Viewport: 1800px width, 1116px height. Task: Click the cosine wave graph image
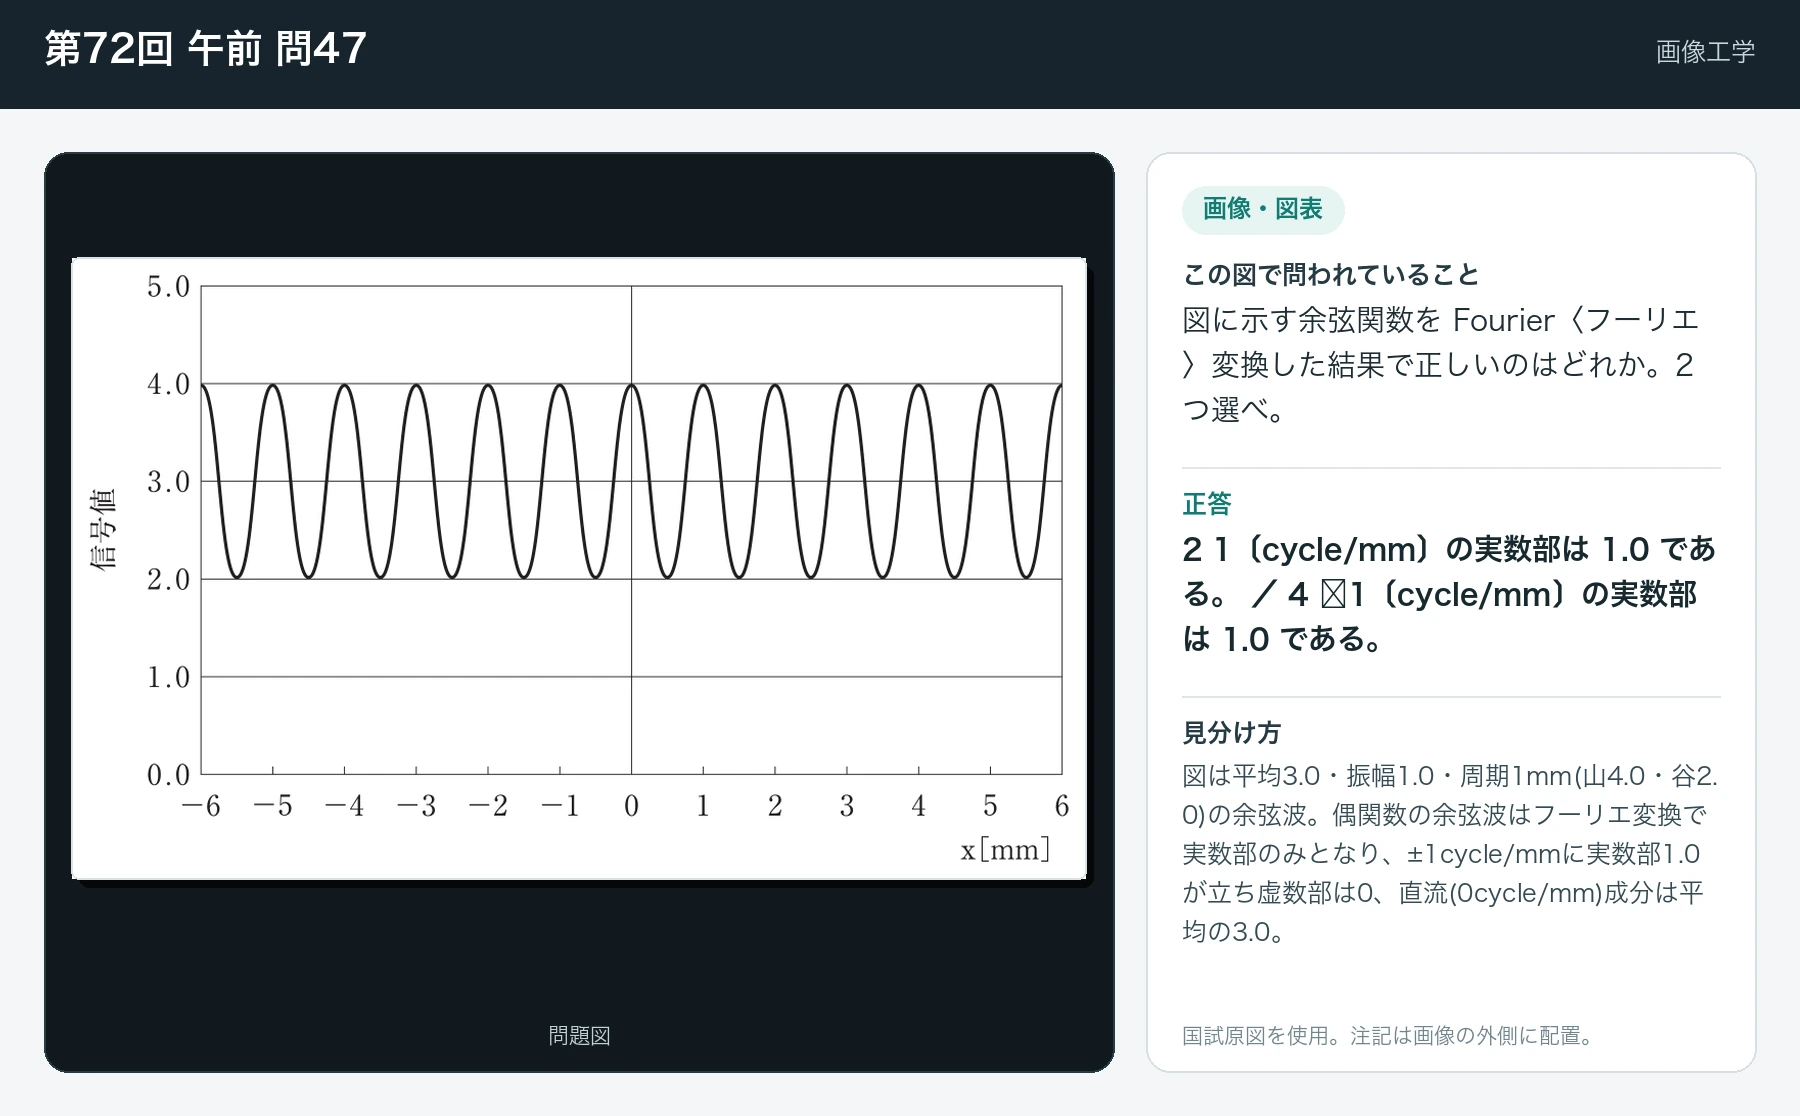(579, 568)
